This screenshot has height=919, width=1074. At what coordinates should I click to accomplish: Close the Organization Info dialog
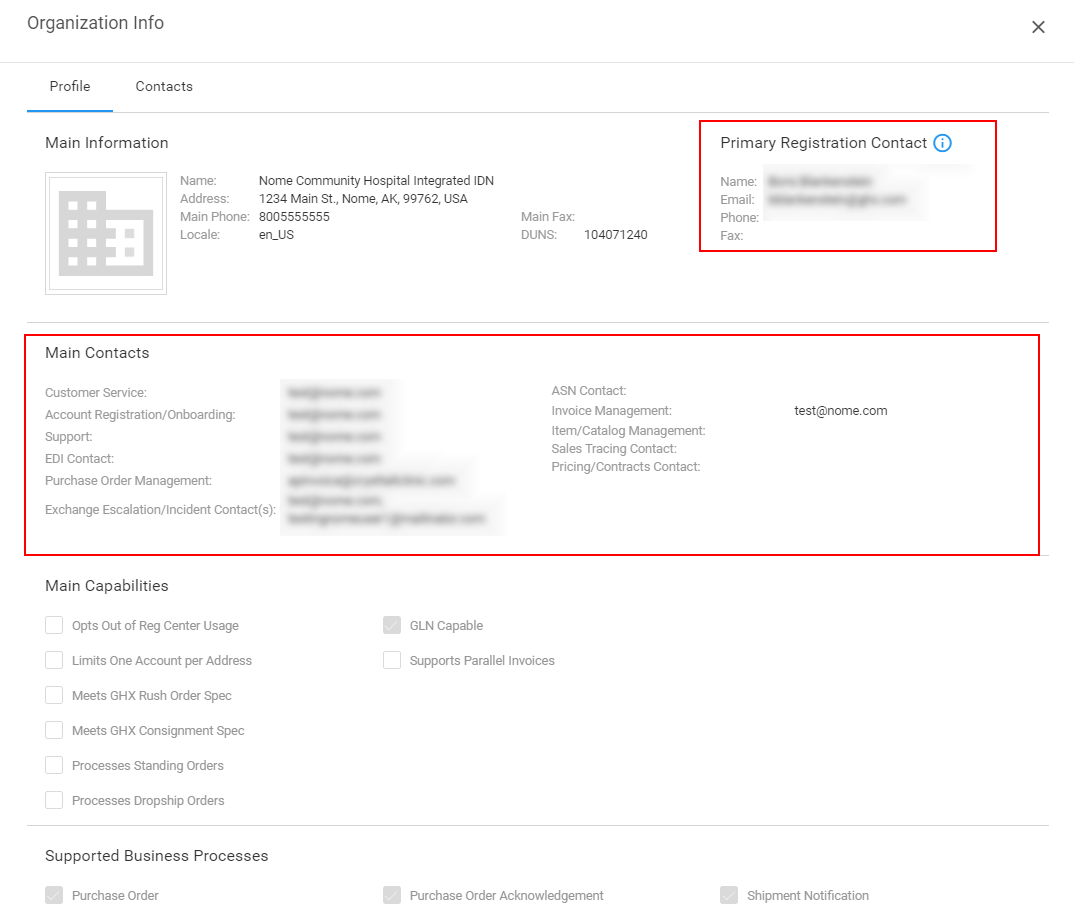(1038, 27)
